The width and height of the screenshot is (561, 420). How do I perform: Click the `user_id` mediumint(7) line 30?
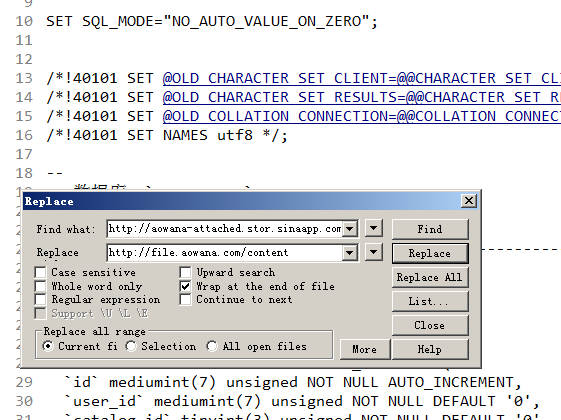pyautogui.click(x=301, y=401)
